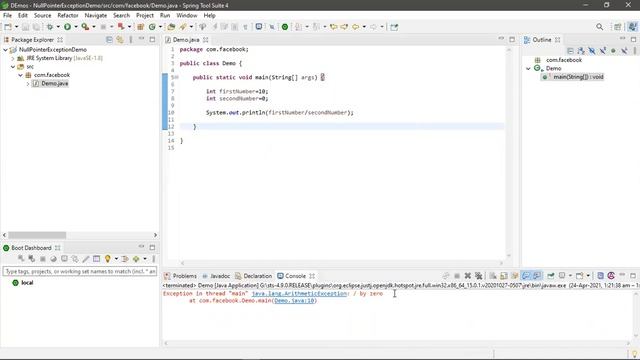Image resolution: width=640 pixels, height=360 pixels.
Task: Open Package Explorer view menu
Action: 131,40
